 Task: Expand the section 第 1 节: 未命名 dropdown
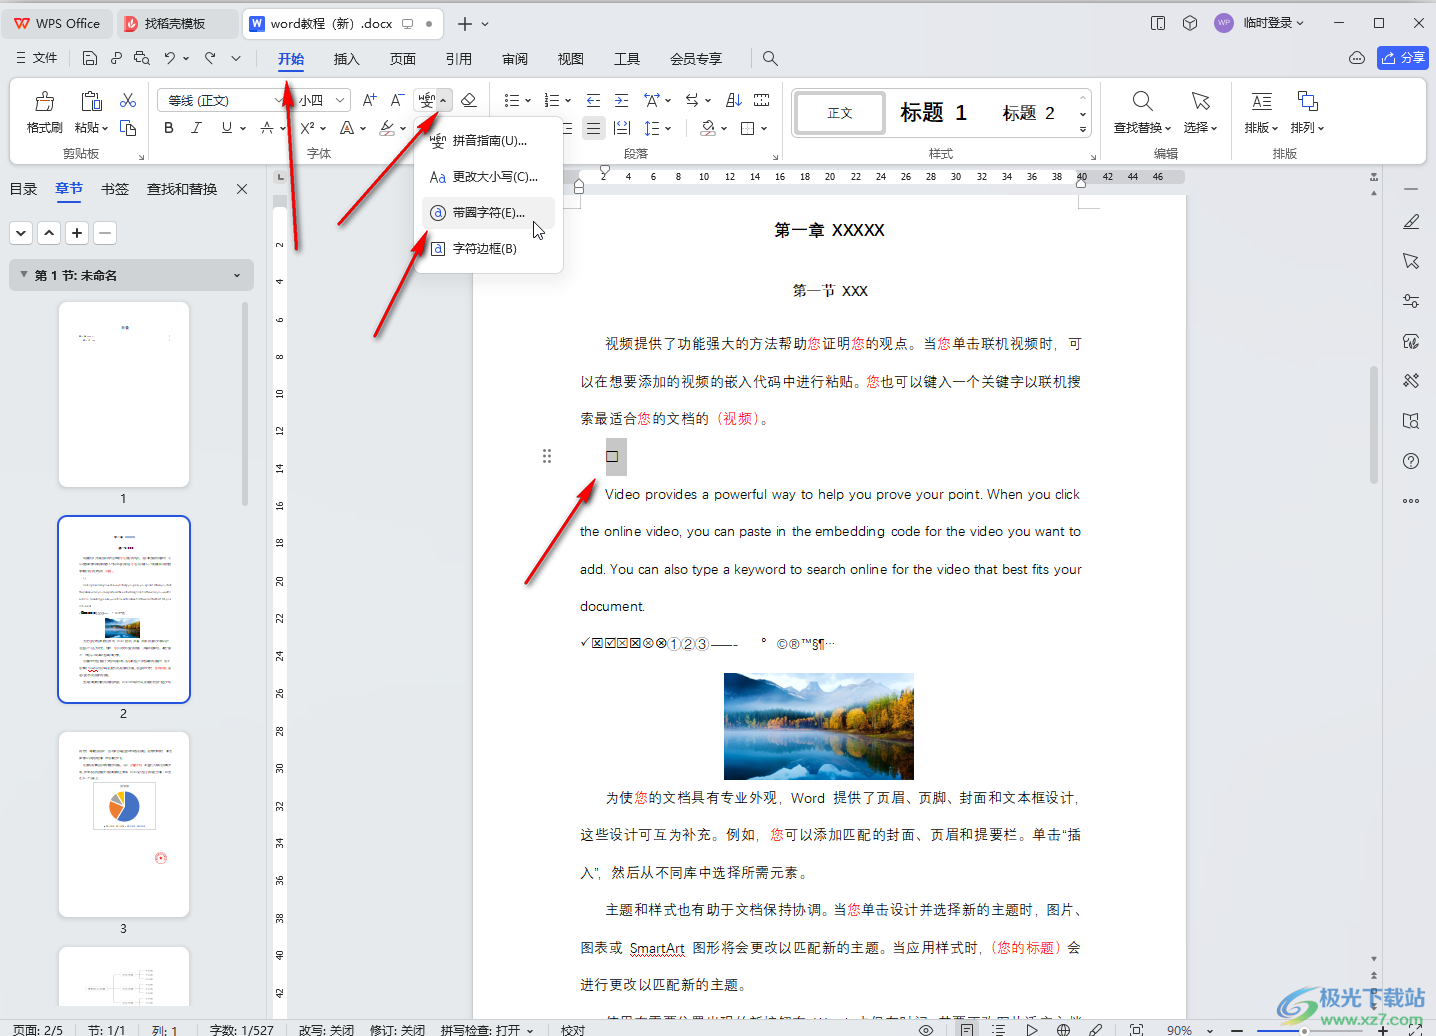coord(237,275)
